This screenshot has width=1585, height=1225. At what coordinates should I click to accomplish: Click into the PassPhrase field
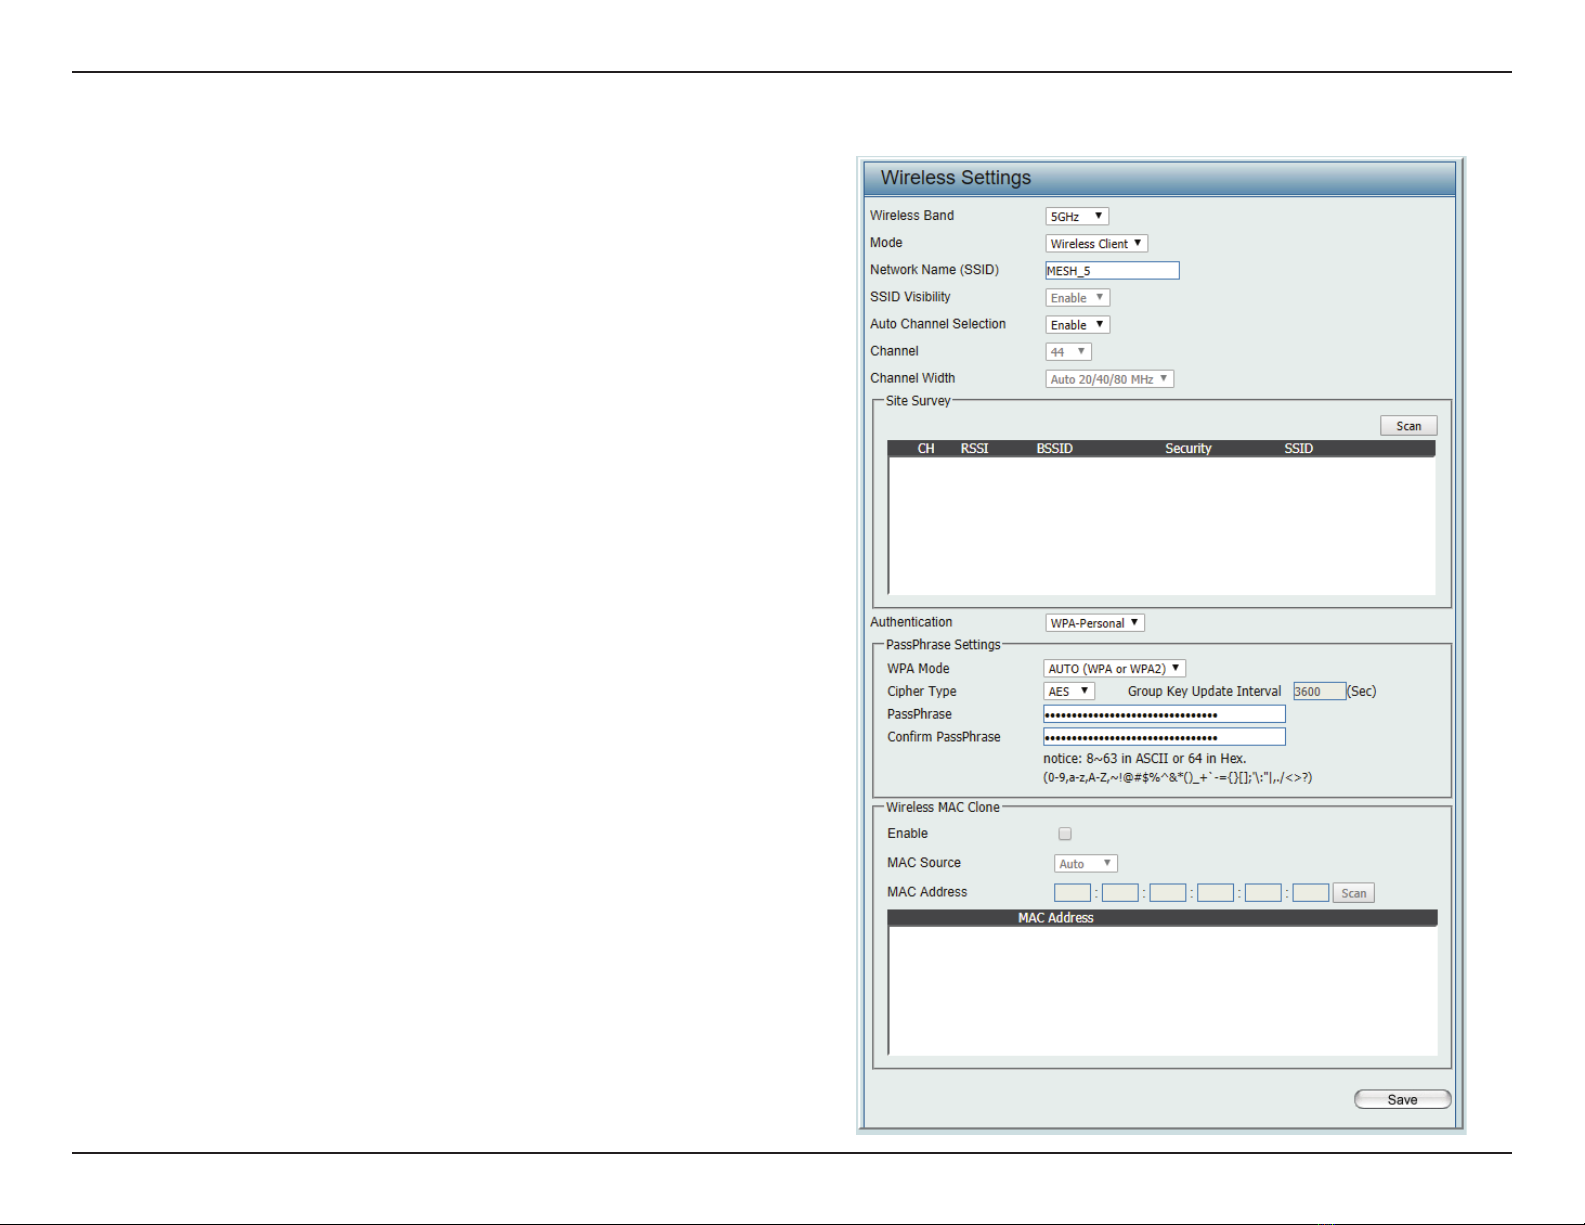(1164, 714)
